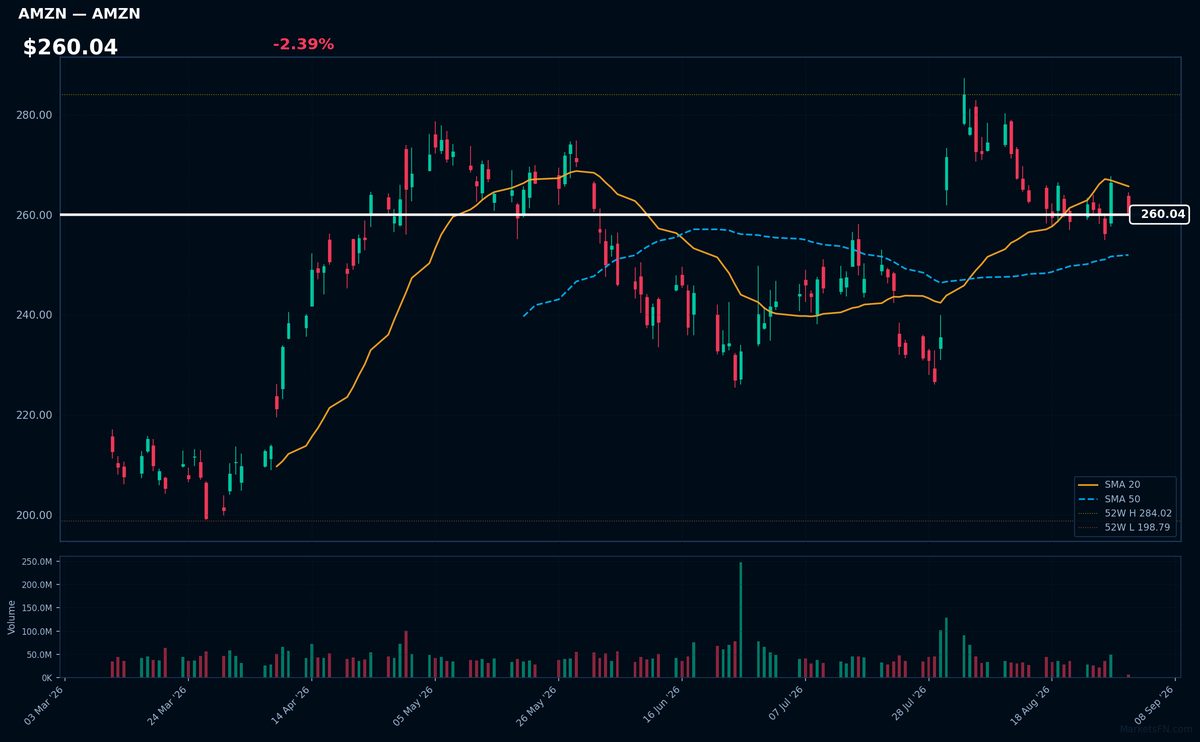This screenshot has width=1200, height=742.
Task: Click the 26 May '26 date label
Action: pos(537,704)
